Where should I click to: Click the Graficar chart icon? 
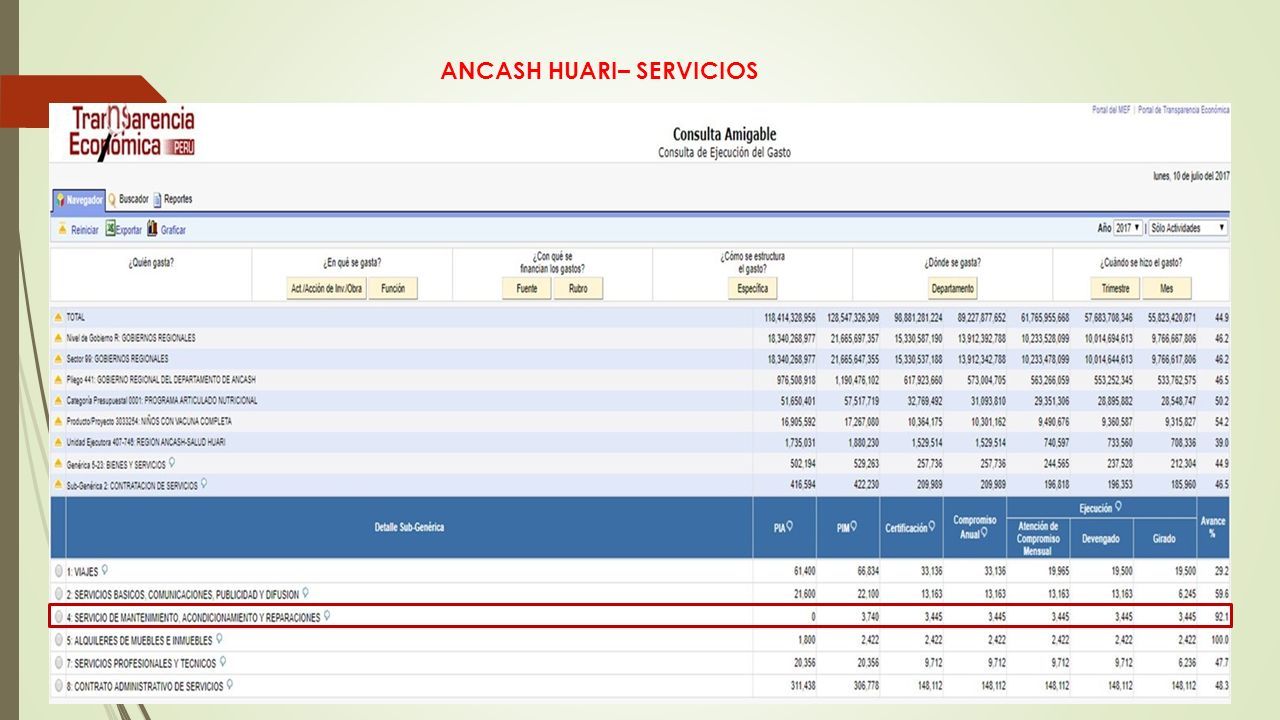pyautogui.click(x=152, y=228)
